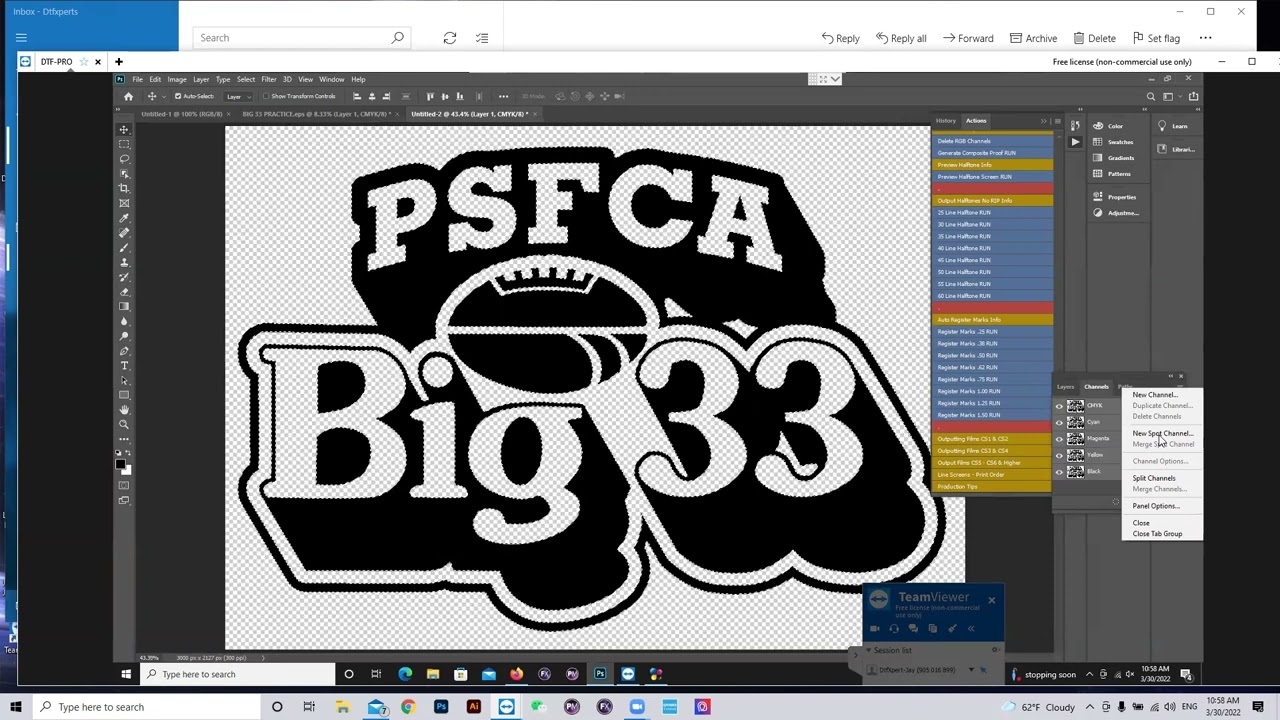The width and height of the screenshot is (1280, 720).
Task: Hide the Cyan channel
Action: 1059,422
